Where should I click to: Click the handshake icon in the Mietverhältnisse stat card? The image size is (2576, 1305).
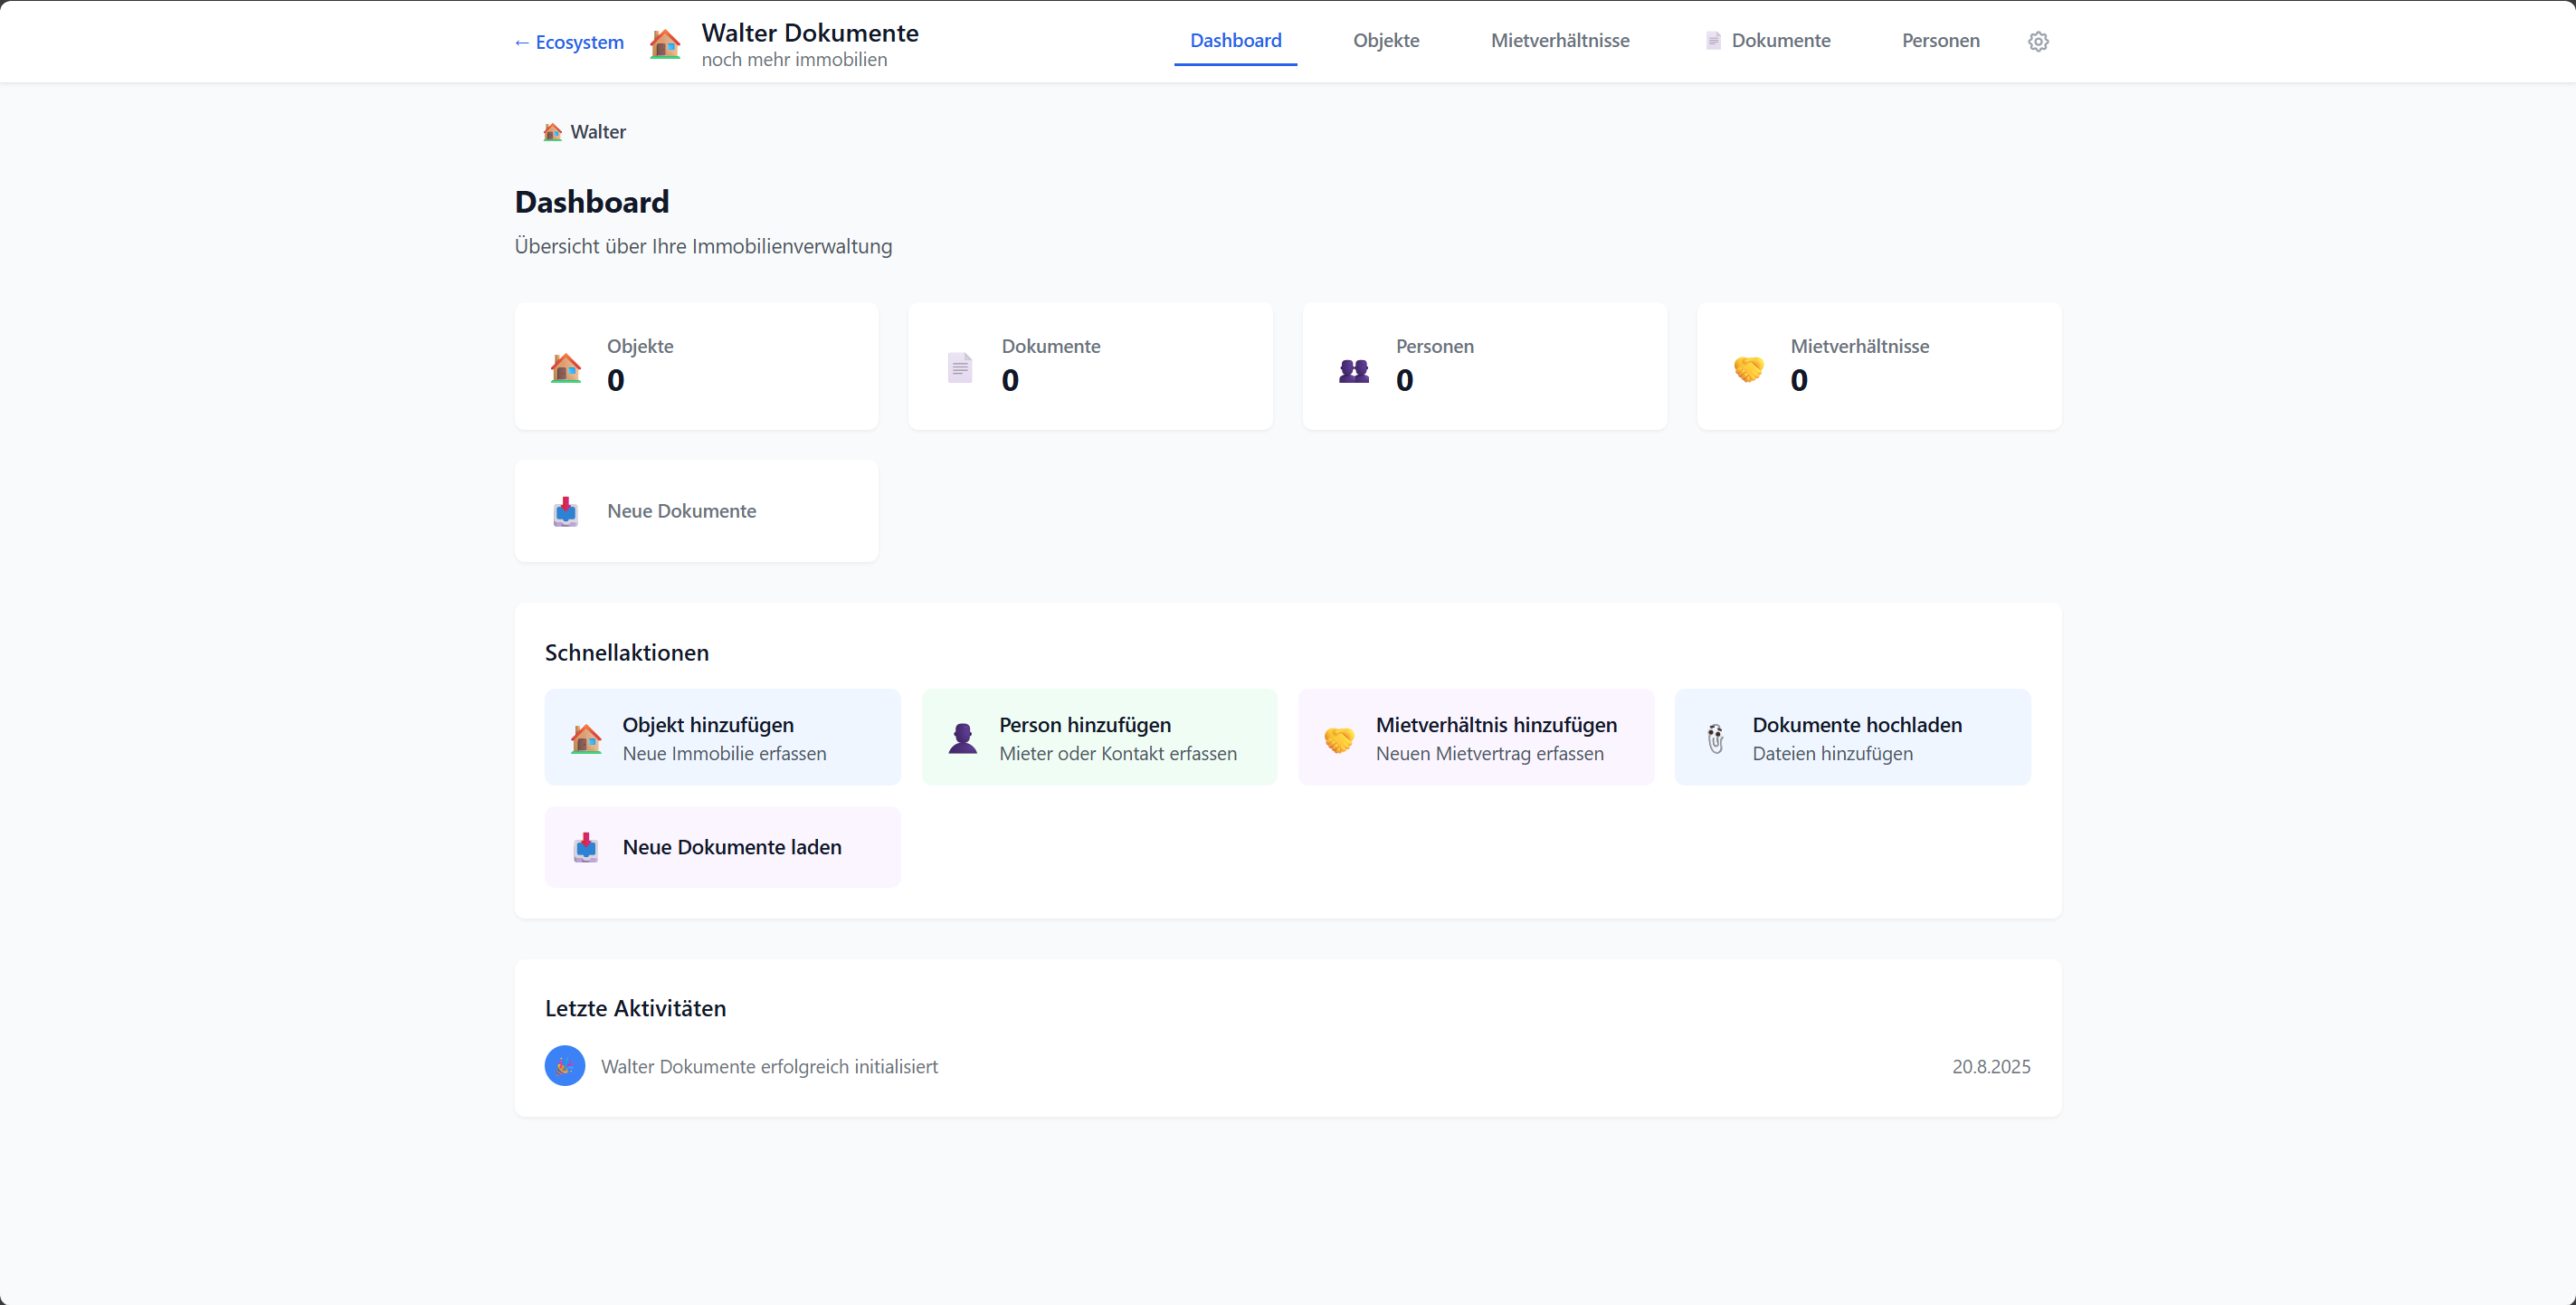[x=1749, y=369]
